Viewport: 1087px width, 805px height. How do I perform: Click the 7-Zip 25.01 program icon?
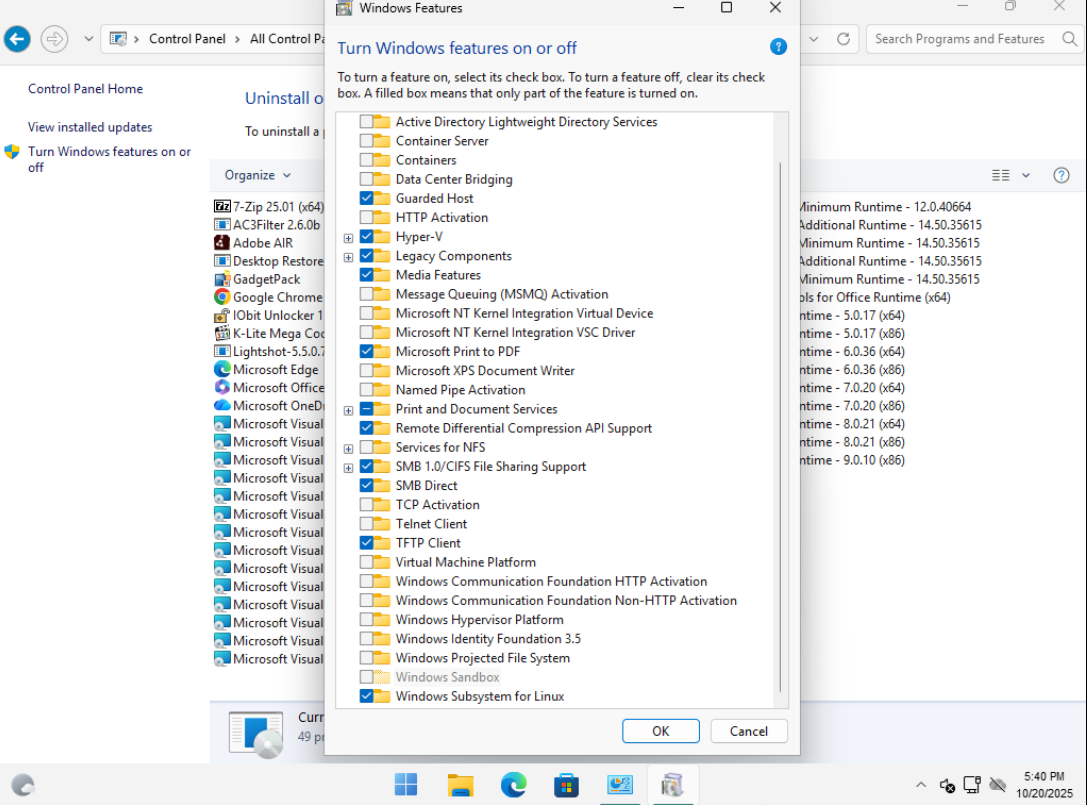(222, 207)
